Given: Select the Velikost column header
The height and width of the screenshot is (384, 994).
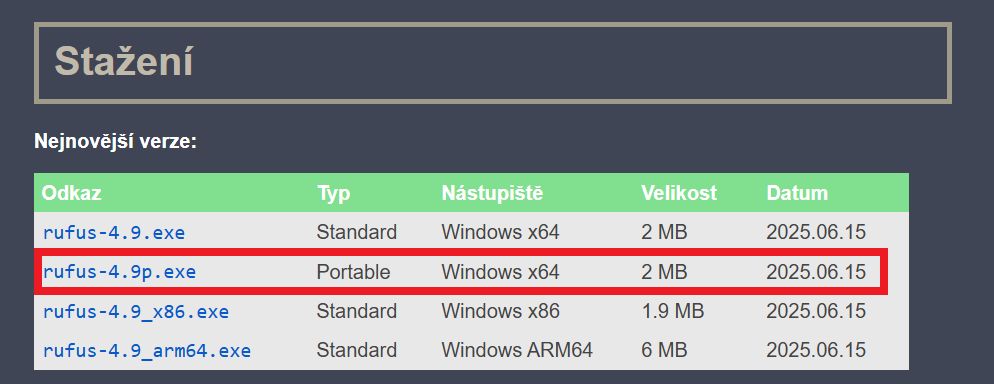Looking at the screenshot, I should pyautogui.click(x=679, y=193).
